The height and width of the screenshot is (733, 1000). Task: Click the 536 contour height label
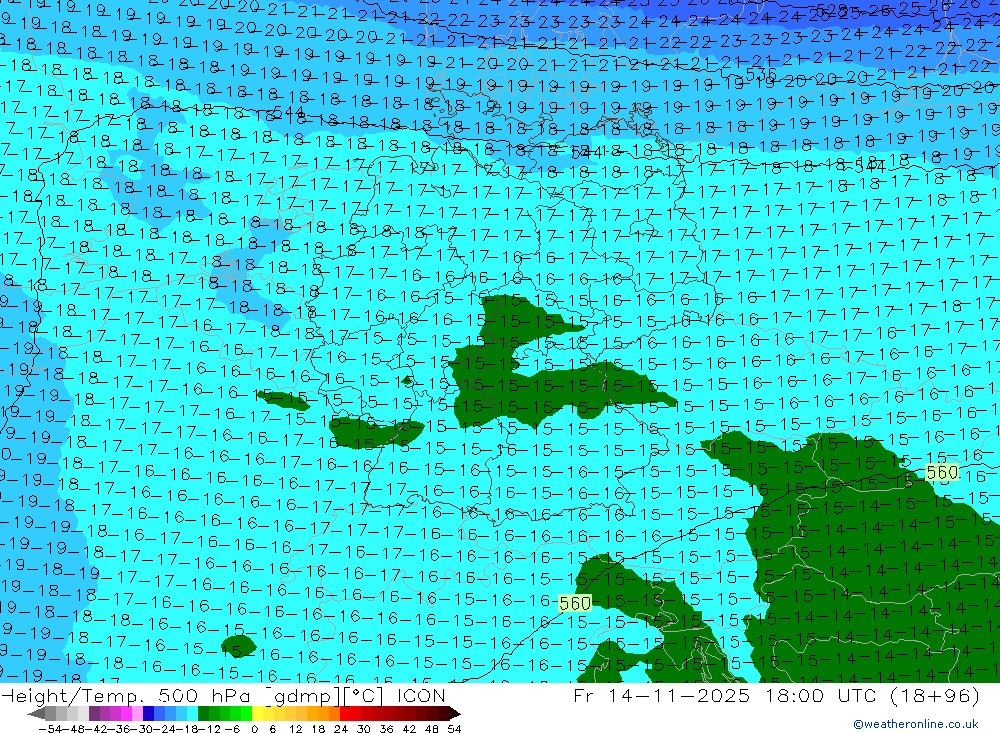click(761, 75)
